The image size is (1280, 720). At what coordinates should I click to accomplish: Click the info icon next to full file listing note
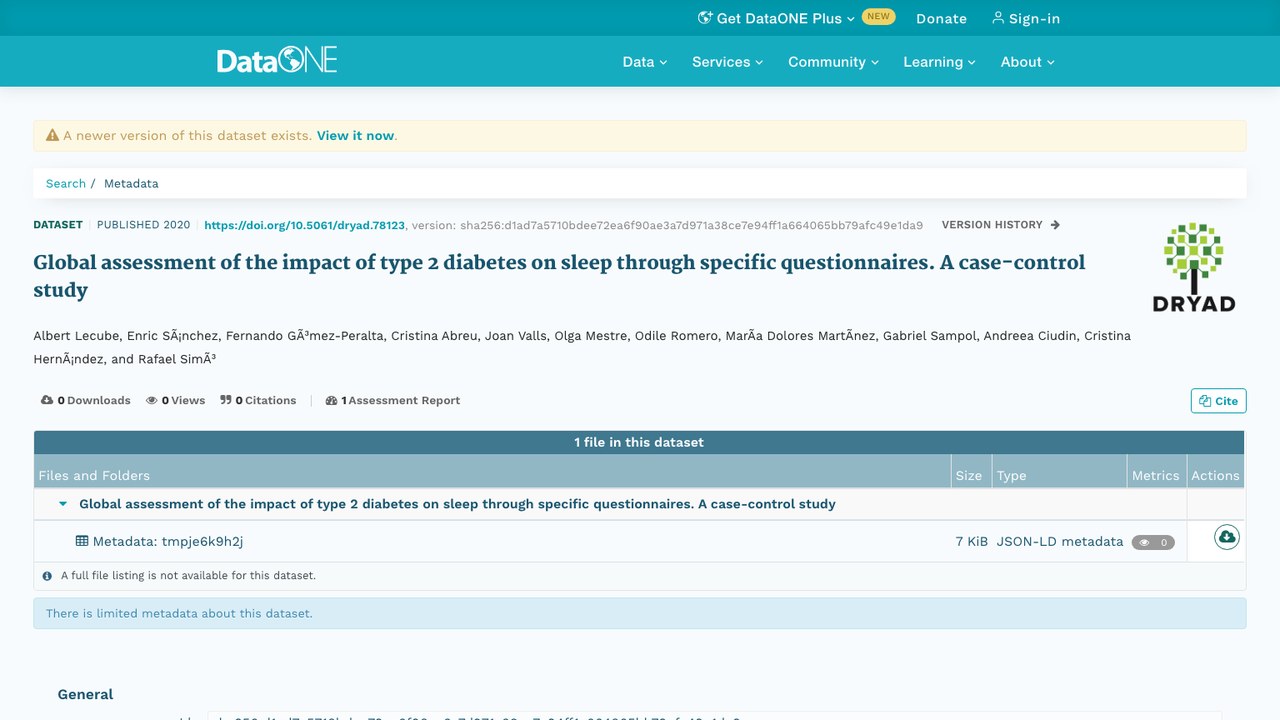[x=47, y=576]
